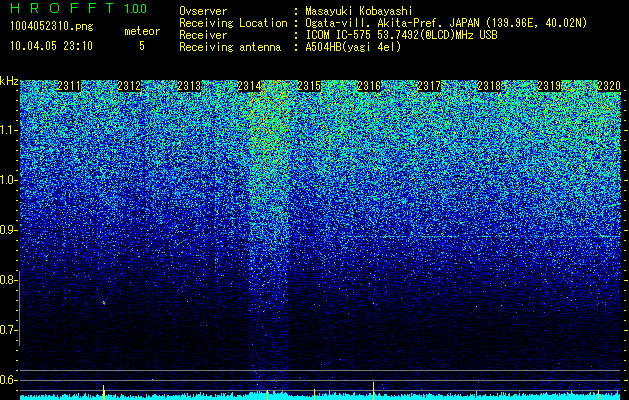Click the date stamp 10.04.05 23:10

[51, 46]
